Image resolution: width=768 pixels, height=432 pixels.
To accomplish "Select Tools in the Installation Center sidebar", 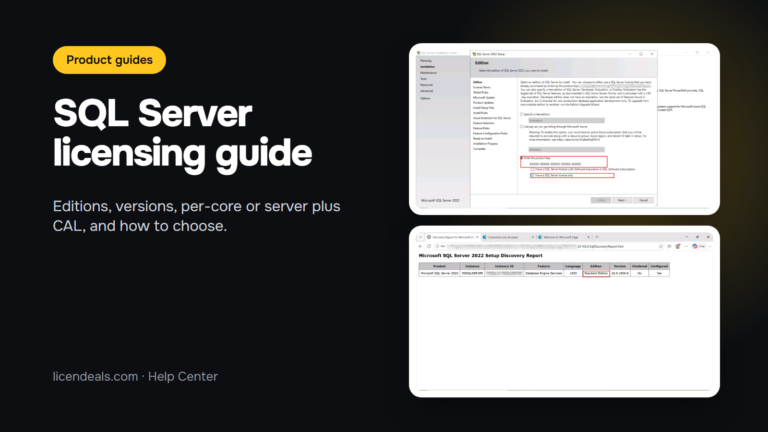I will click(423, 79).
